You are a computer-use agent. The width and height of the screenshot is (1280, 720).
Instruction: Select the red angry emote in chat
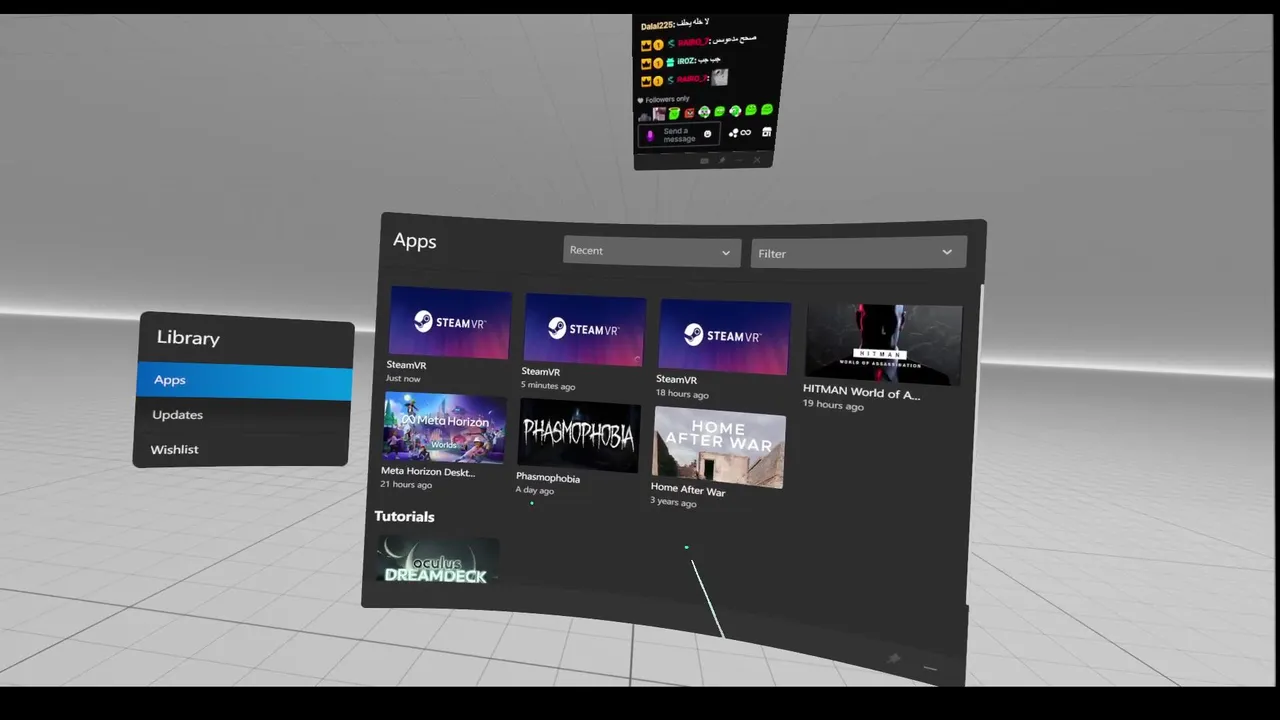pyautogui.click(x=689, y=113)
